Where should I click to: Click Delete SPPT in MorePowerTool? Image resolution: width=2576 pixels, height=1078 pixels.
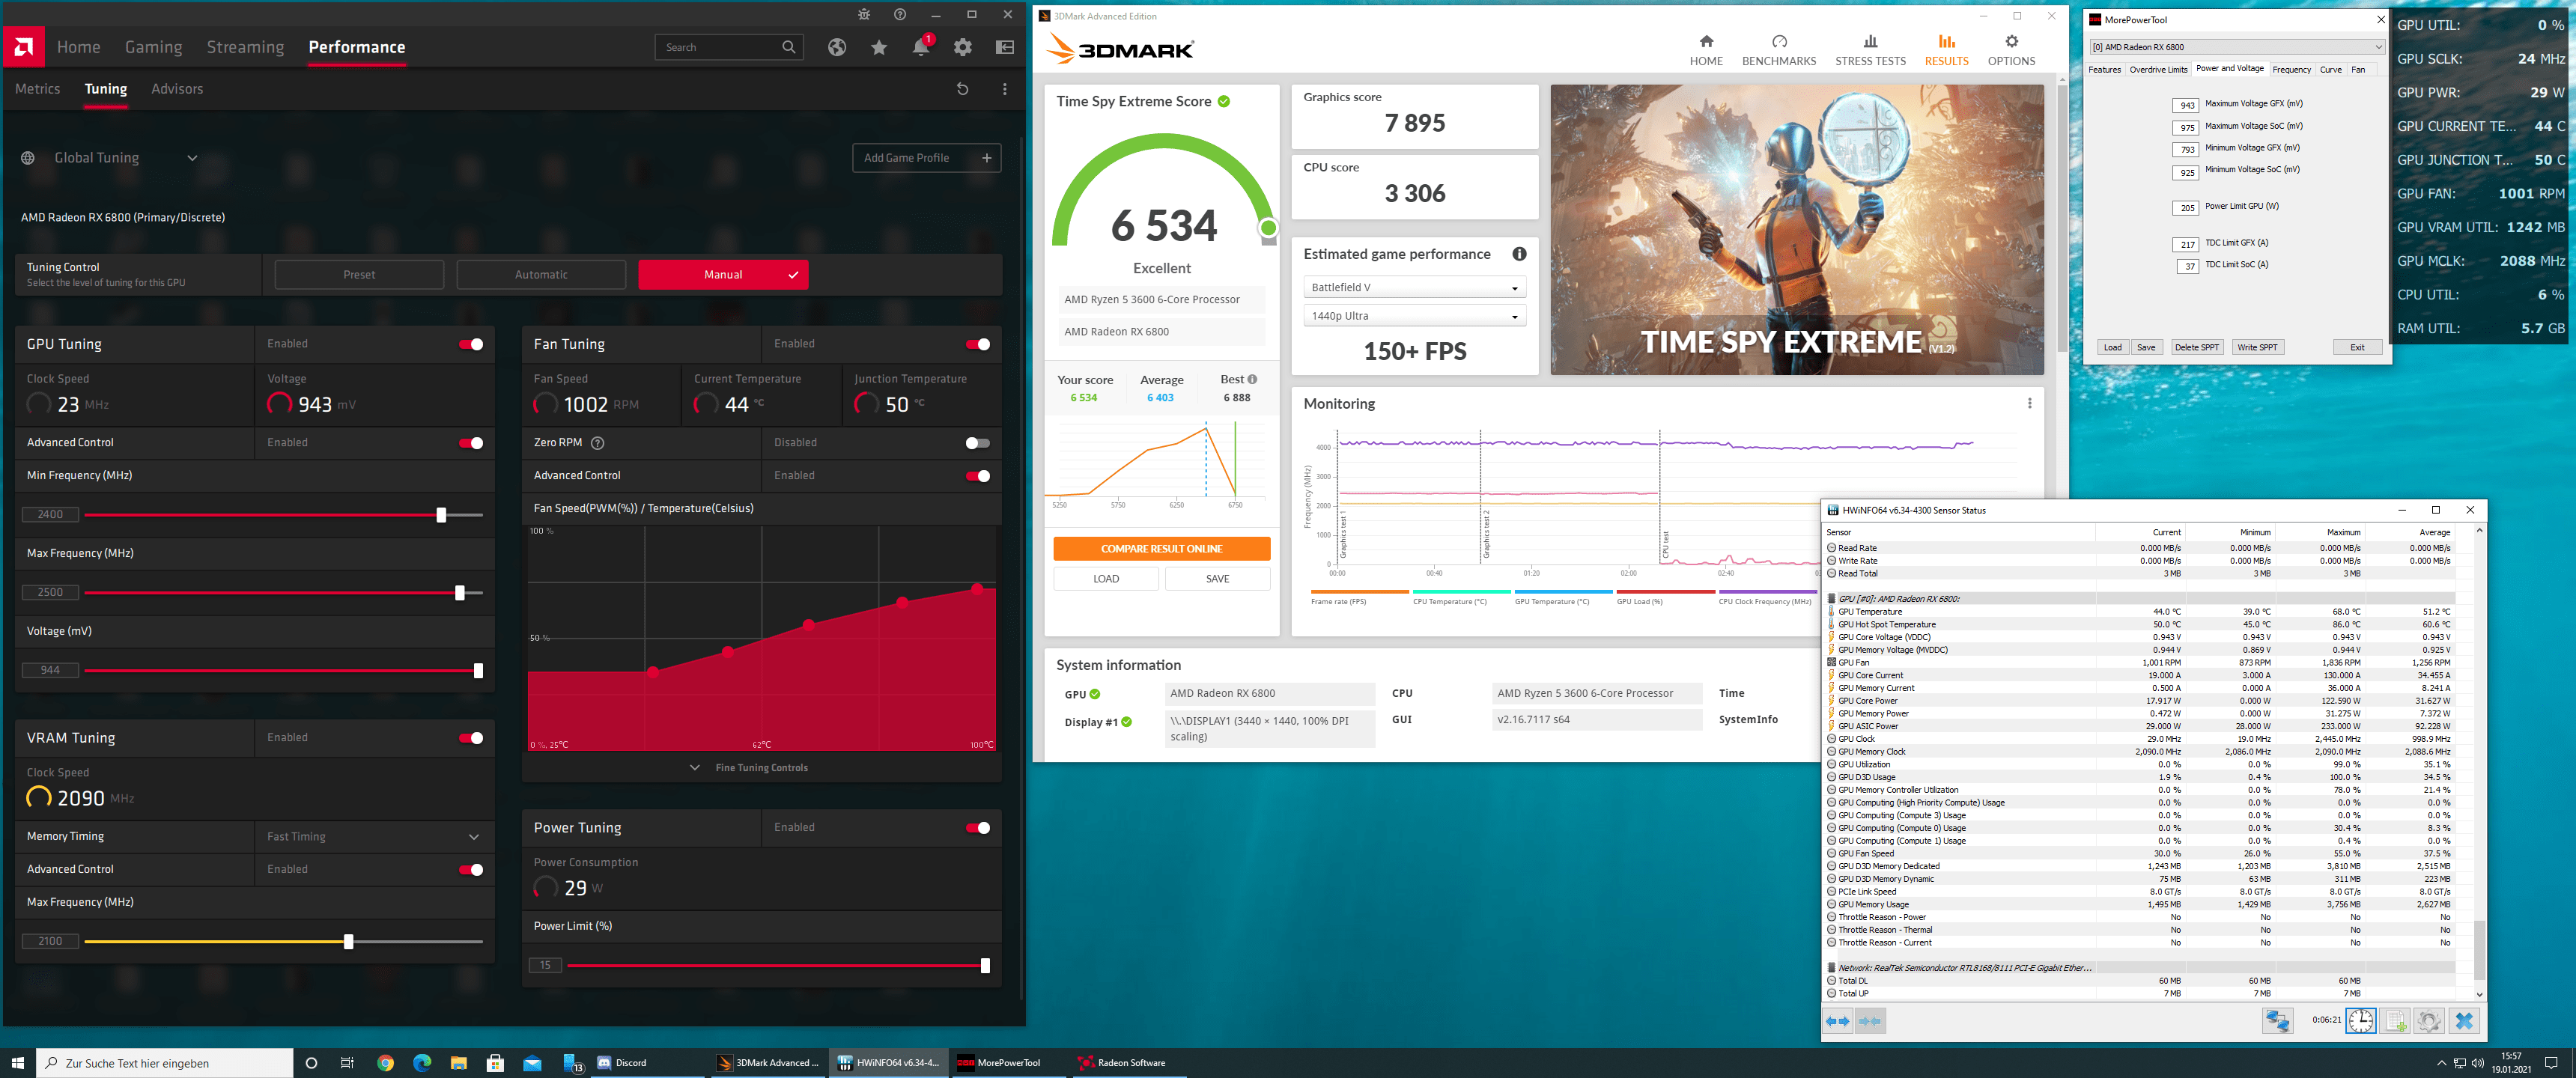pyautogui.click(x=2196, y=347)
